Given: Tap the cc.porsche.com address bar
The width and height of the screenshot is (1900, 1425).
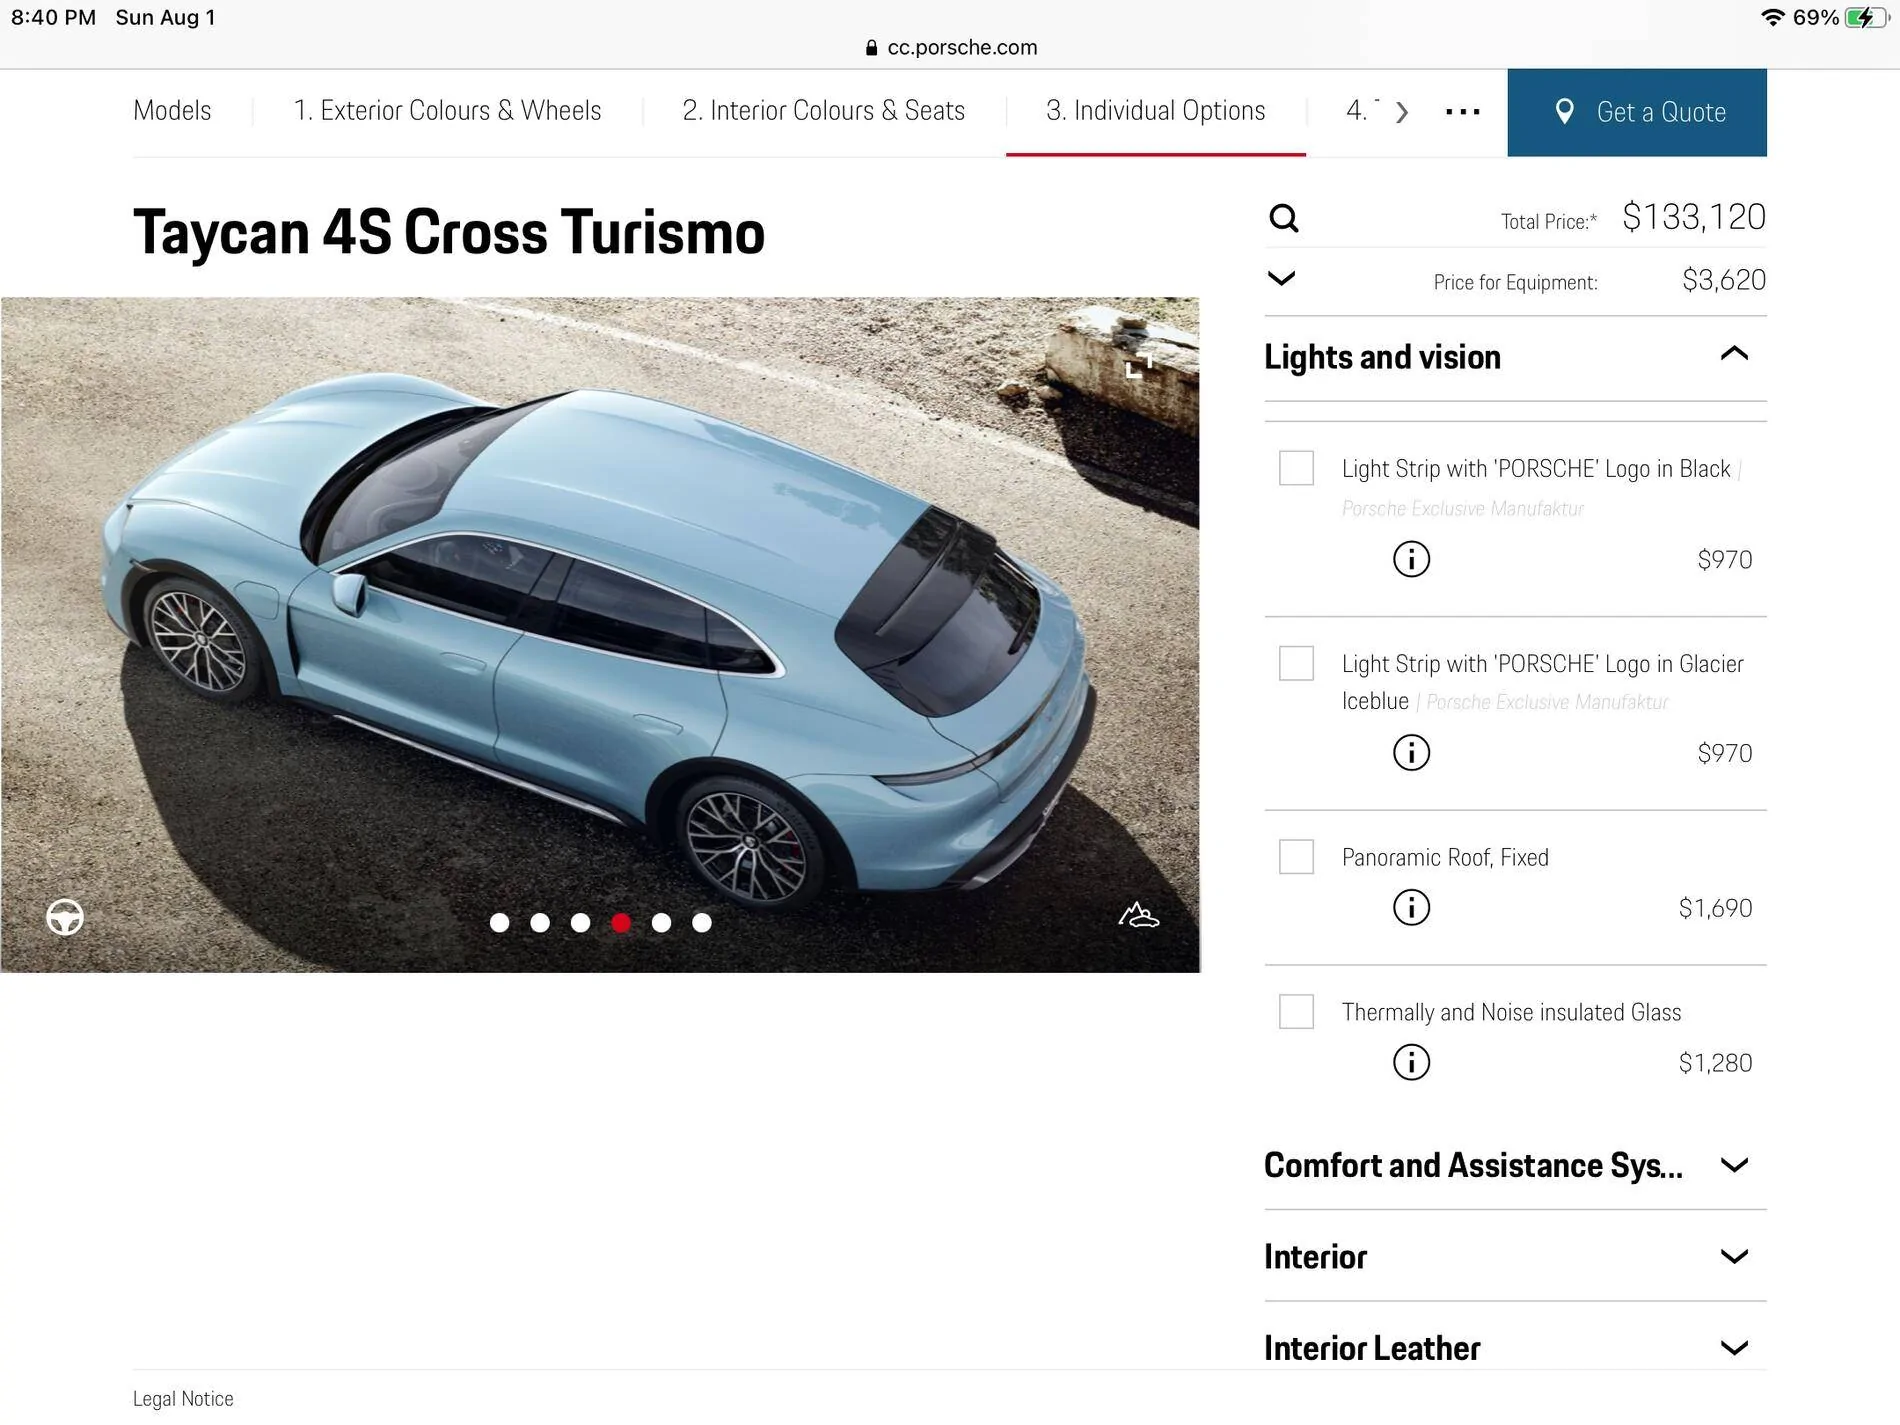Looking at the screenshot, I should click(951, 47).
